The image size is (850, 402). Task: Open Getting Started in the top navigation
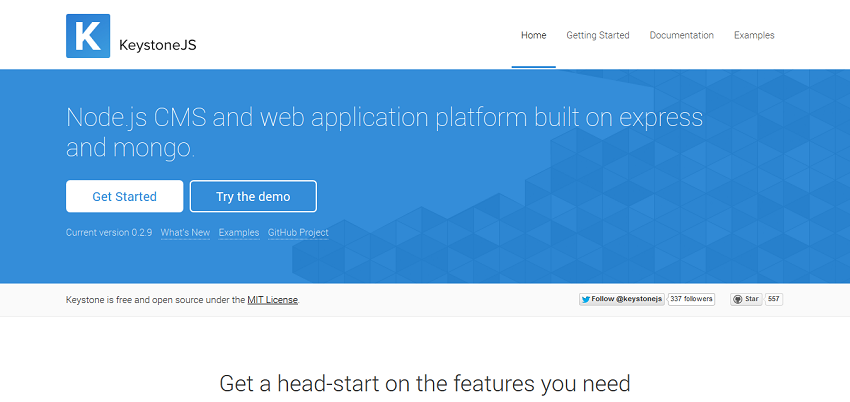[x=598, y=35]
